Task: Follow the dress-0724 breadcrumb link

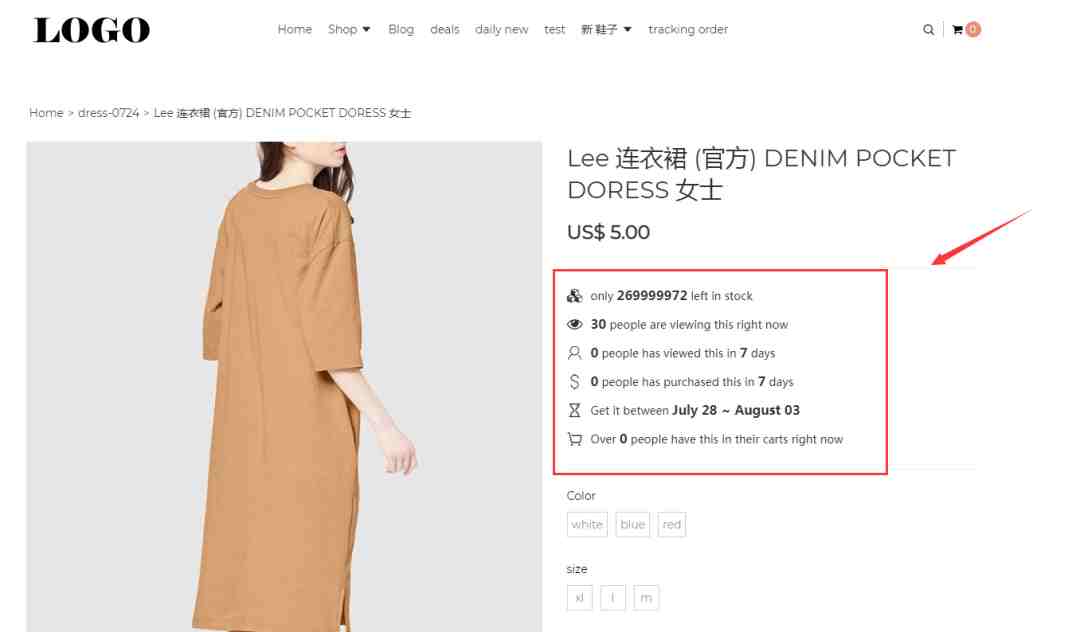Action: coord(108,113)
